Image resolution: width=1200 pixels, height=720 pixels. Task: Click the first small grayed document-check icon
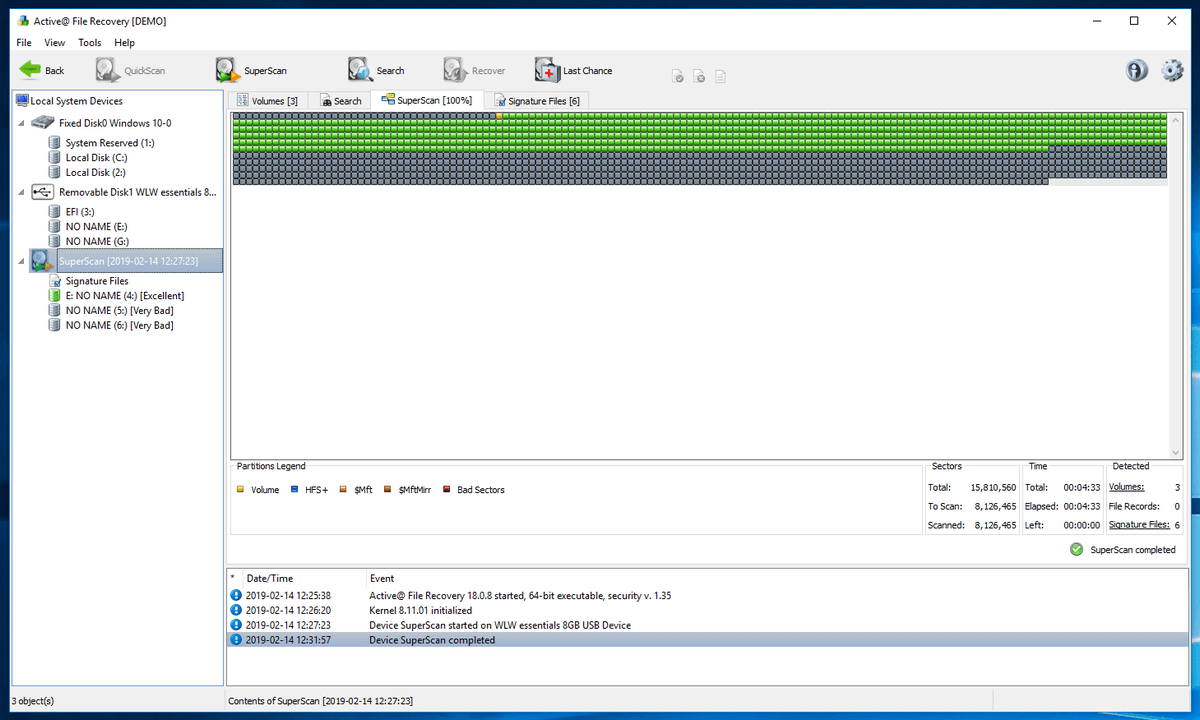[x=677, y=76]
